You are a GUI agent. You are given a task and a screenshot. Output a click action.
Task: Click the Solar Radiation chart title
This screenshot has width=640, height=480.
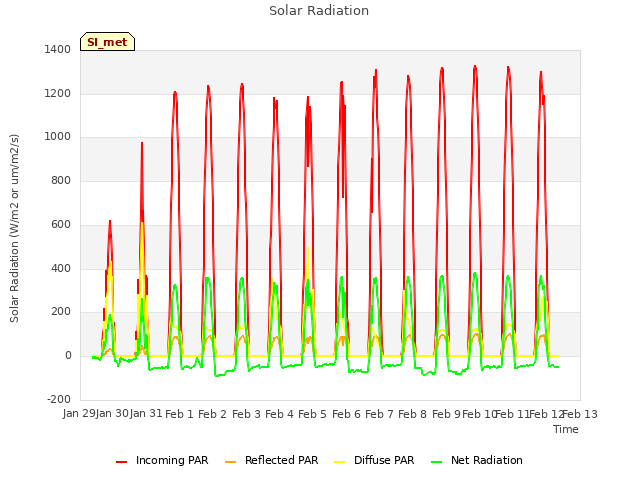[x=319, y=11]
